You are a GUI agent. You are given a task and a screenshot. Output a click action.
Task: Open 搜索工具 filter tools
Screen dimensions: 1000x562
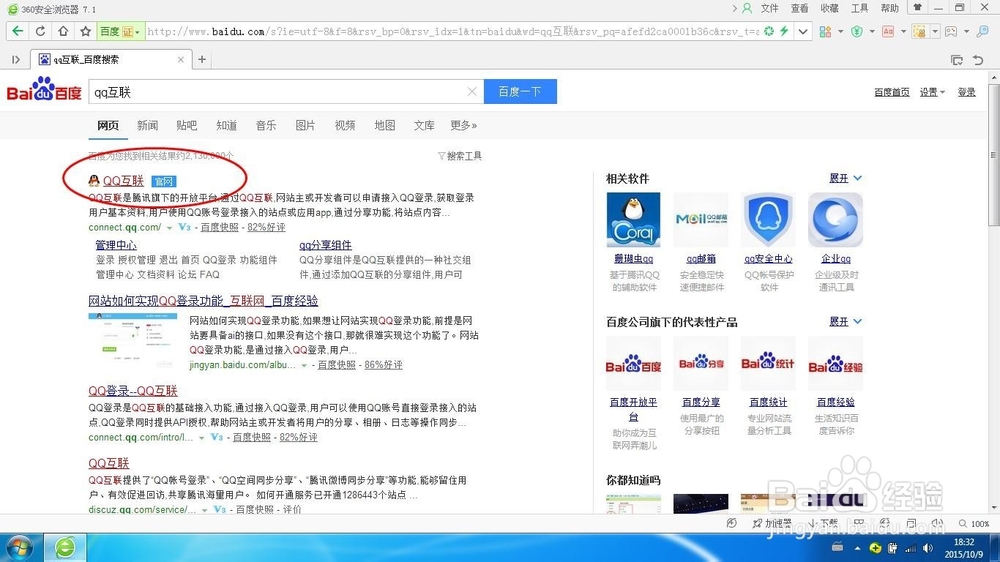click(x=460, y=156)
